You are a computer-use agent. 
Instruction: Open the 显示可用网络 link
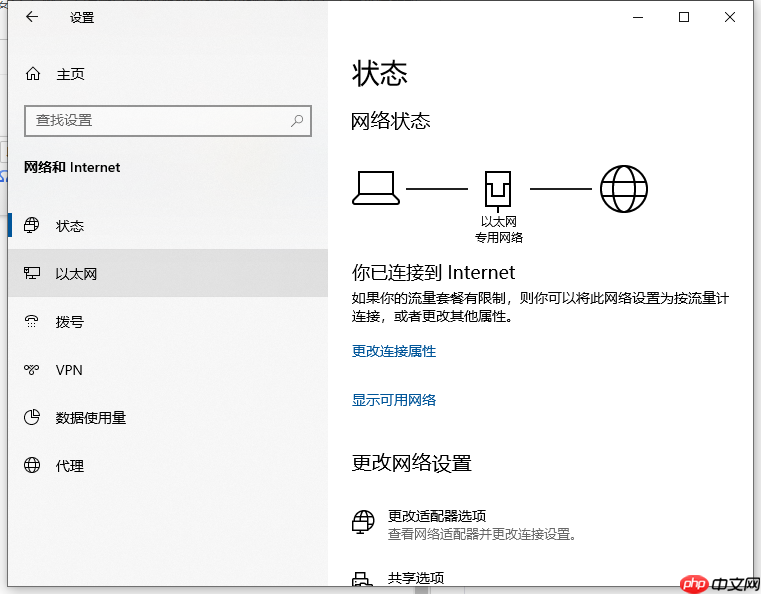pyautogui.click(x=394, y=400)
